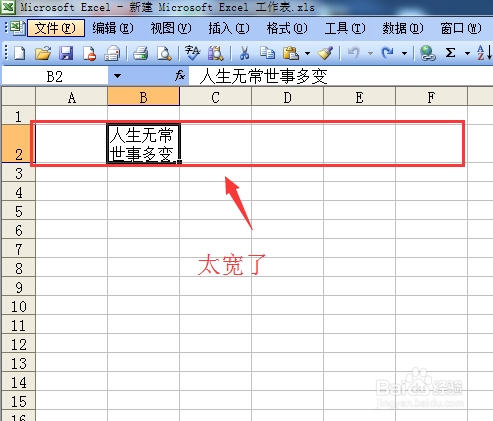The image size is (493, 421).
Task: Open the 格式(O) menu
Action: pos(287,28)
